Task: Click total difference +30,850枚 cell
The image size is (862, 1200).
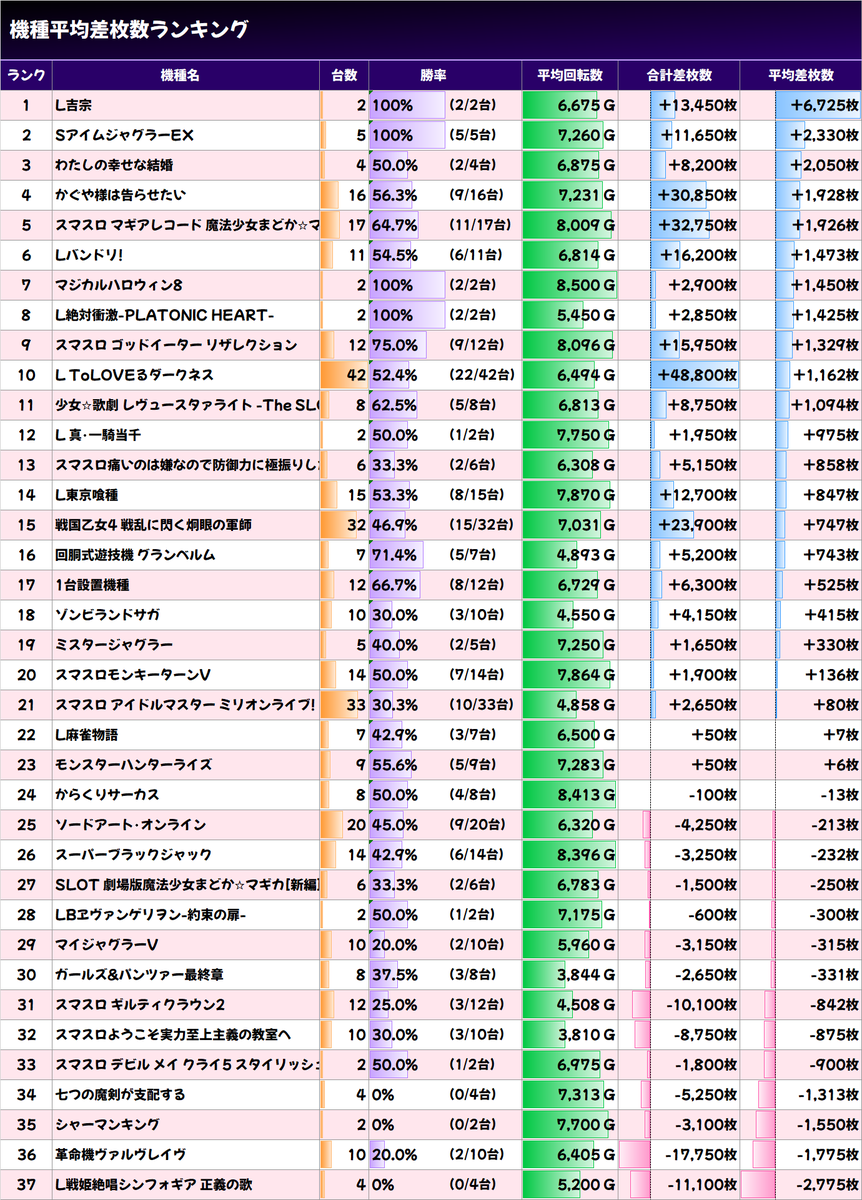Action: [x=679, y=195]
